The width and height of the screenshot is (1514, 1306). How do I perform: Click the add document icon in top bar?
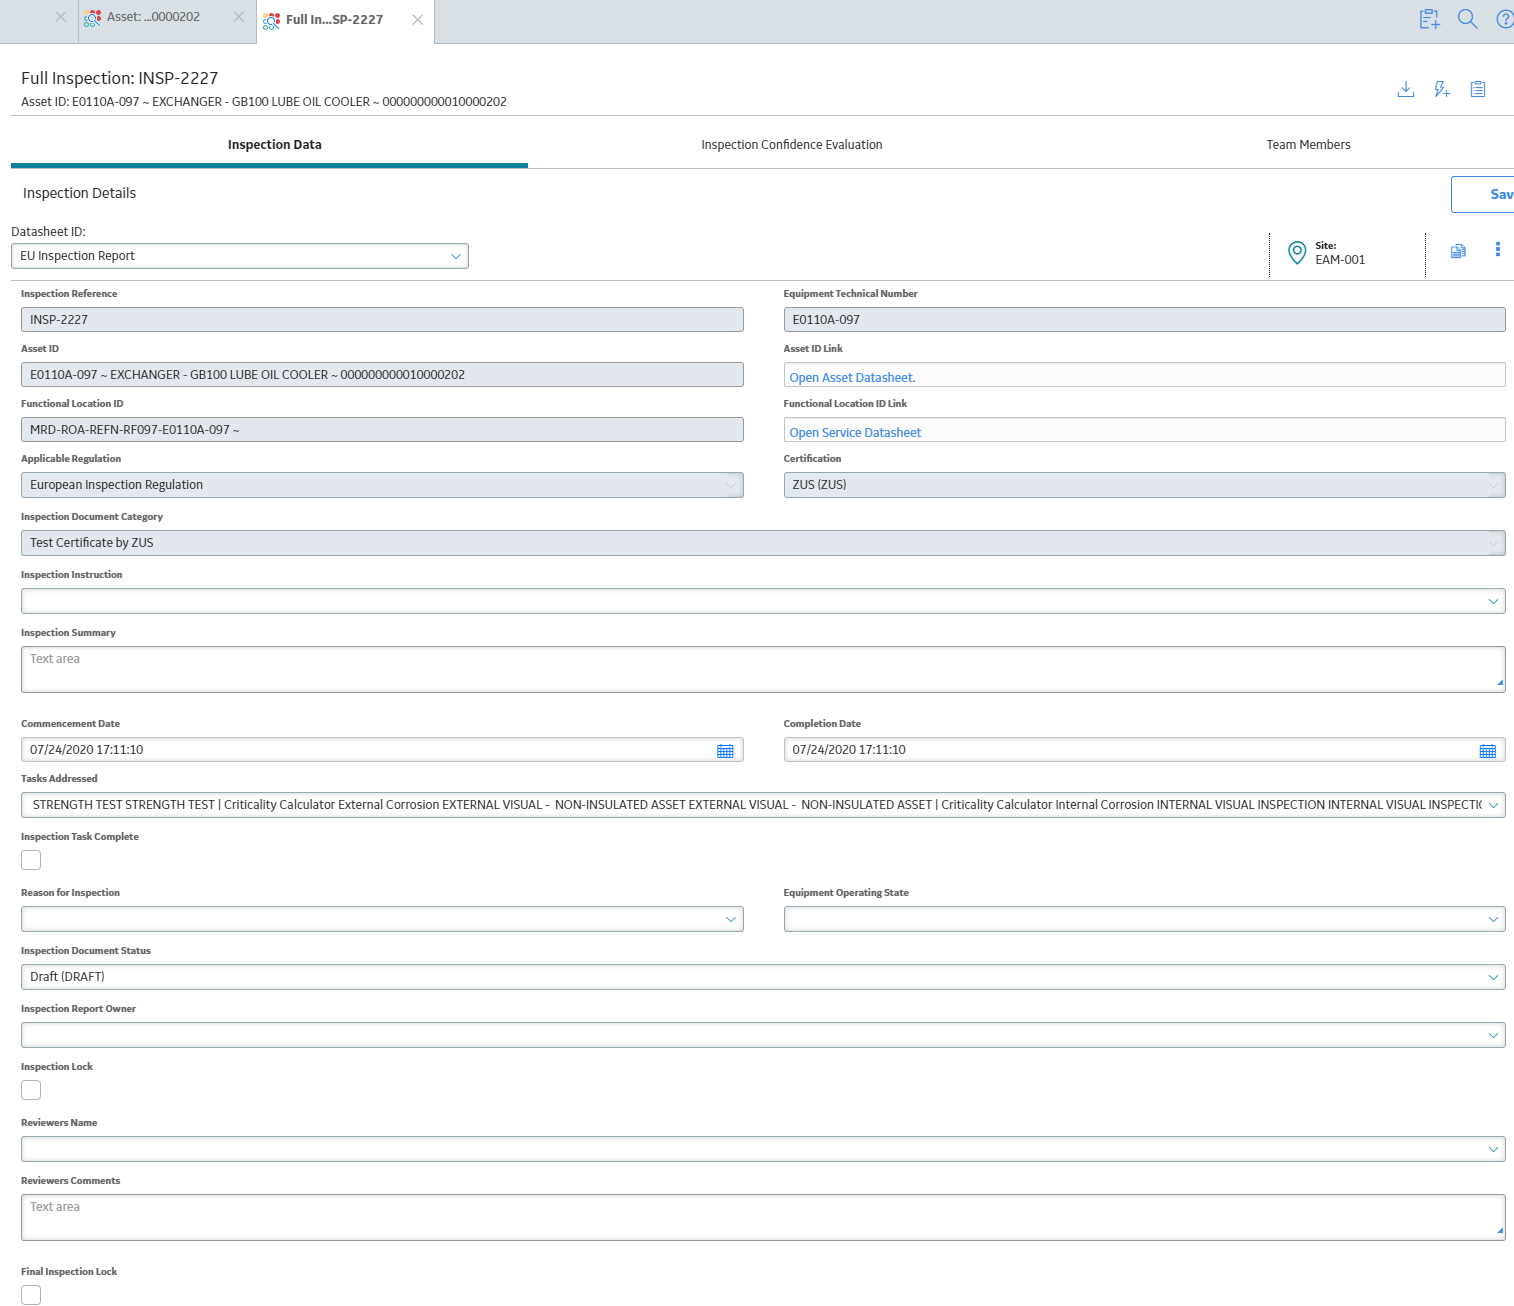coord(1430,19)
